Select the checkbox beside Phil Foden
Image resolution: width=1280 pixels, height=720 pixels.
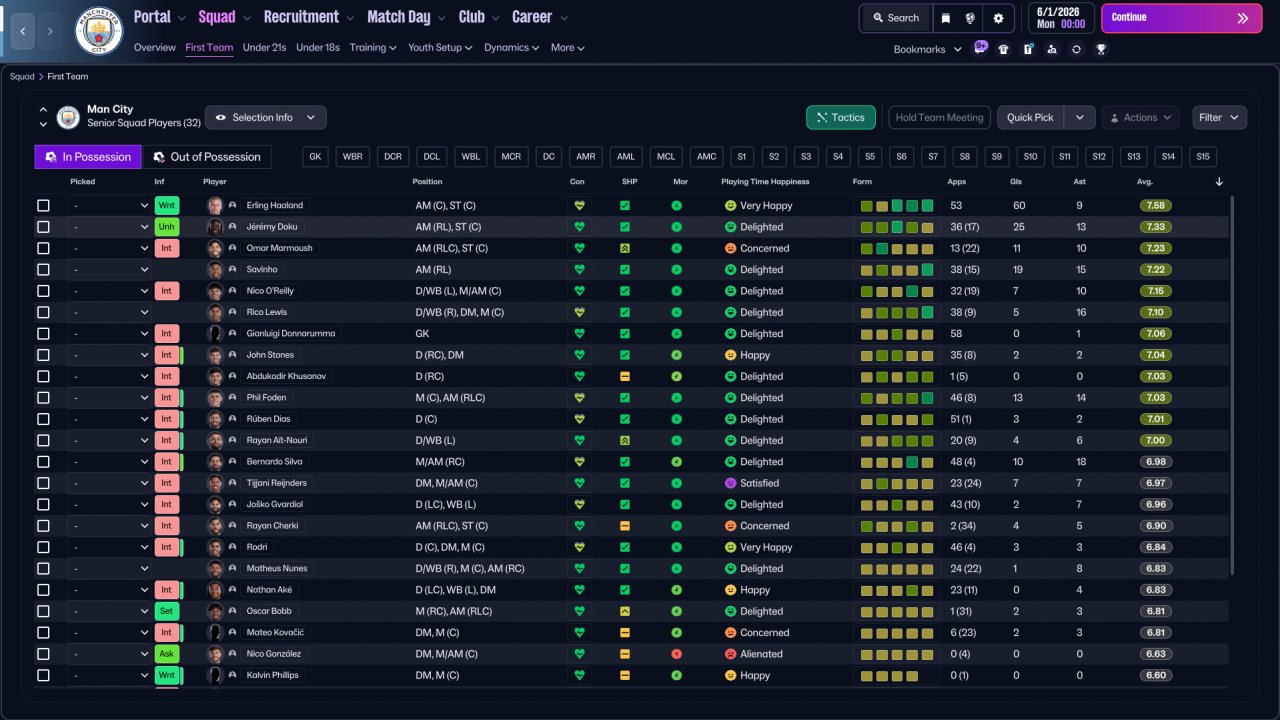(43, 398)
